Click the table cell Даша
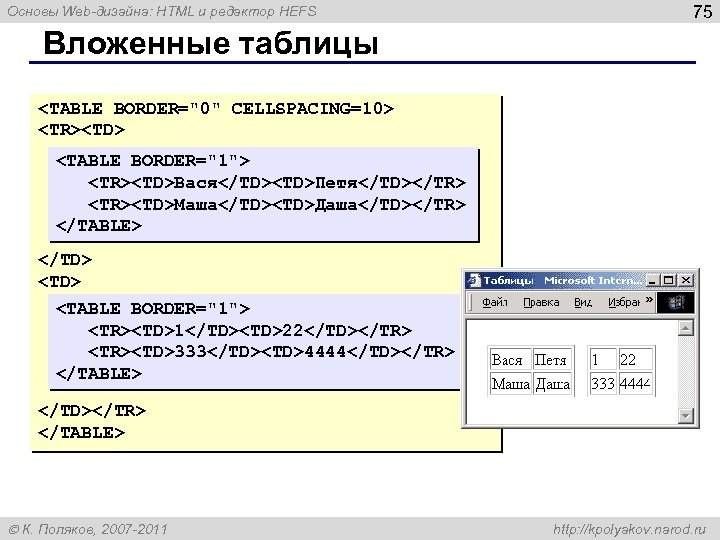Image resolution: width=720 pixels, height=540 pixels. click(x=552, y=383)
